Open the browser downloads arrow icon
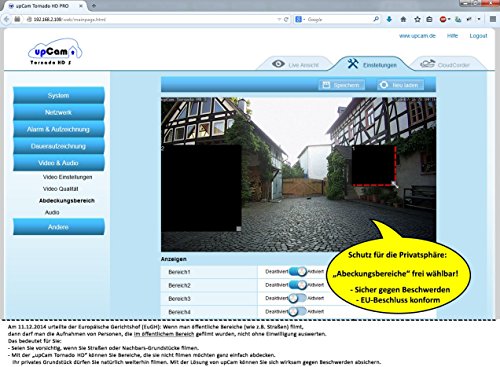This screenshot has width=500, height=367. pos(389,19)
